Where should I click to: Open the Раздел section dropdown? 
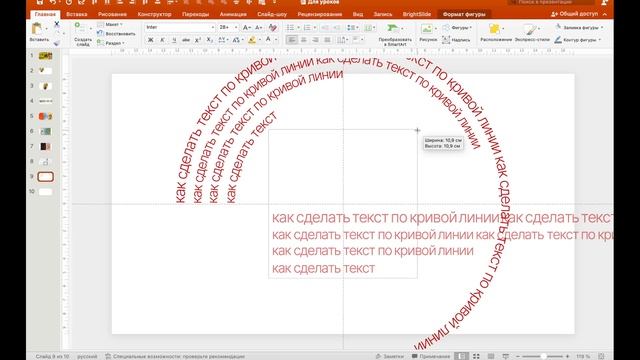tap(110, 43)
